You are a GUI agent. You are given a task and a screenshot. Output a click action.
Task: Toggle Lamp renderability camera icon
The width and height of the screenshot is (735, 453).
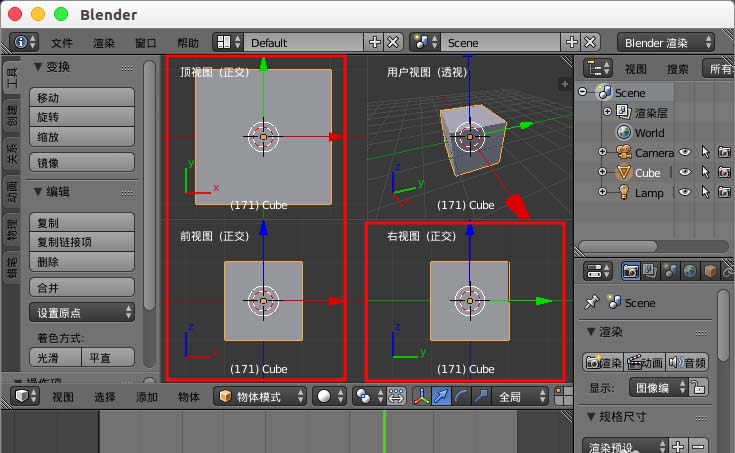pyautogui.click(x=724, y=192)
